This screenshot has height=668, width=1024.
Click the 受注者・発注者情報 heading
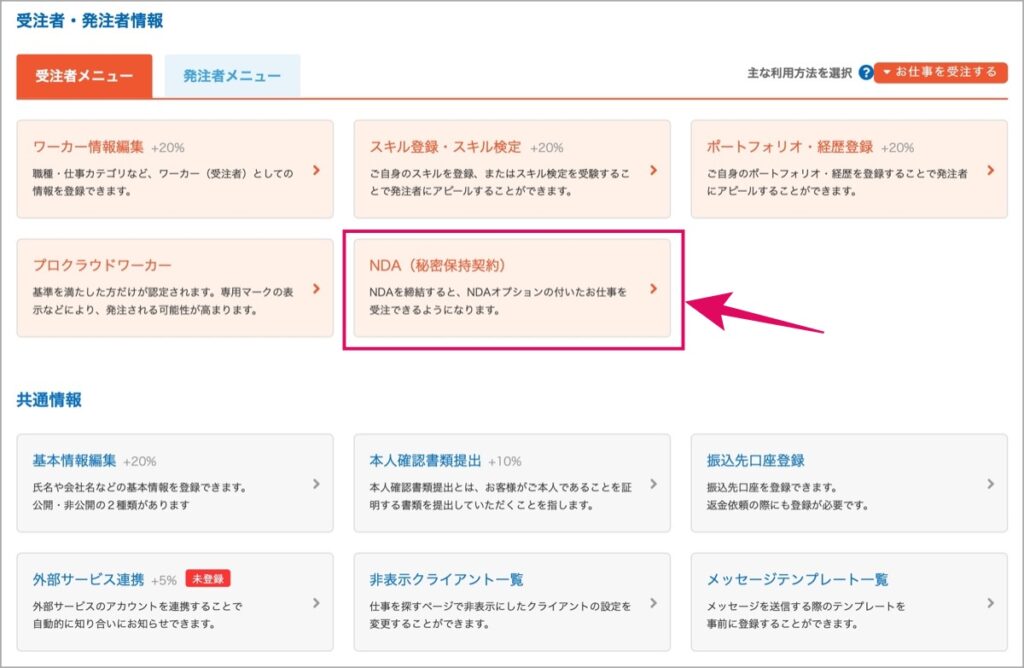coord(89,21)
